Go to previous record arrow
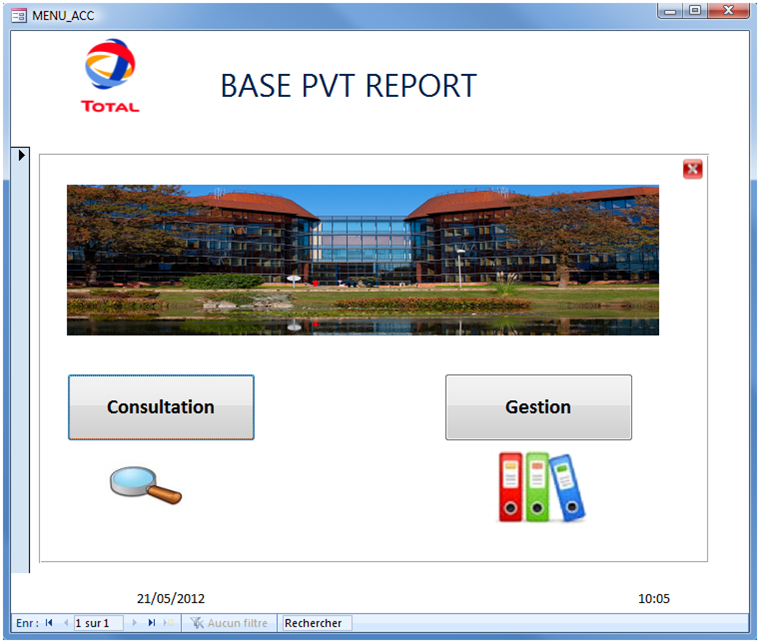This screenshot has width=760, height=643. [66, 623]
